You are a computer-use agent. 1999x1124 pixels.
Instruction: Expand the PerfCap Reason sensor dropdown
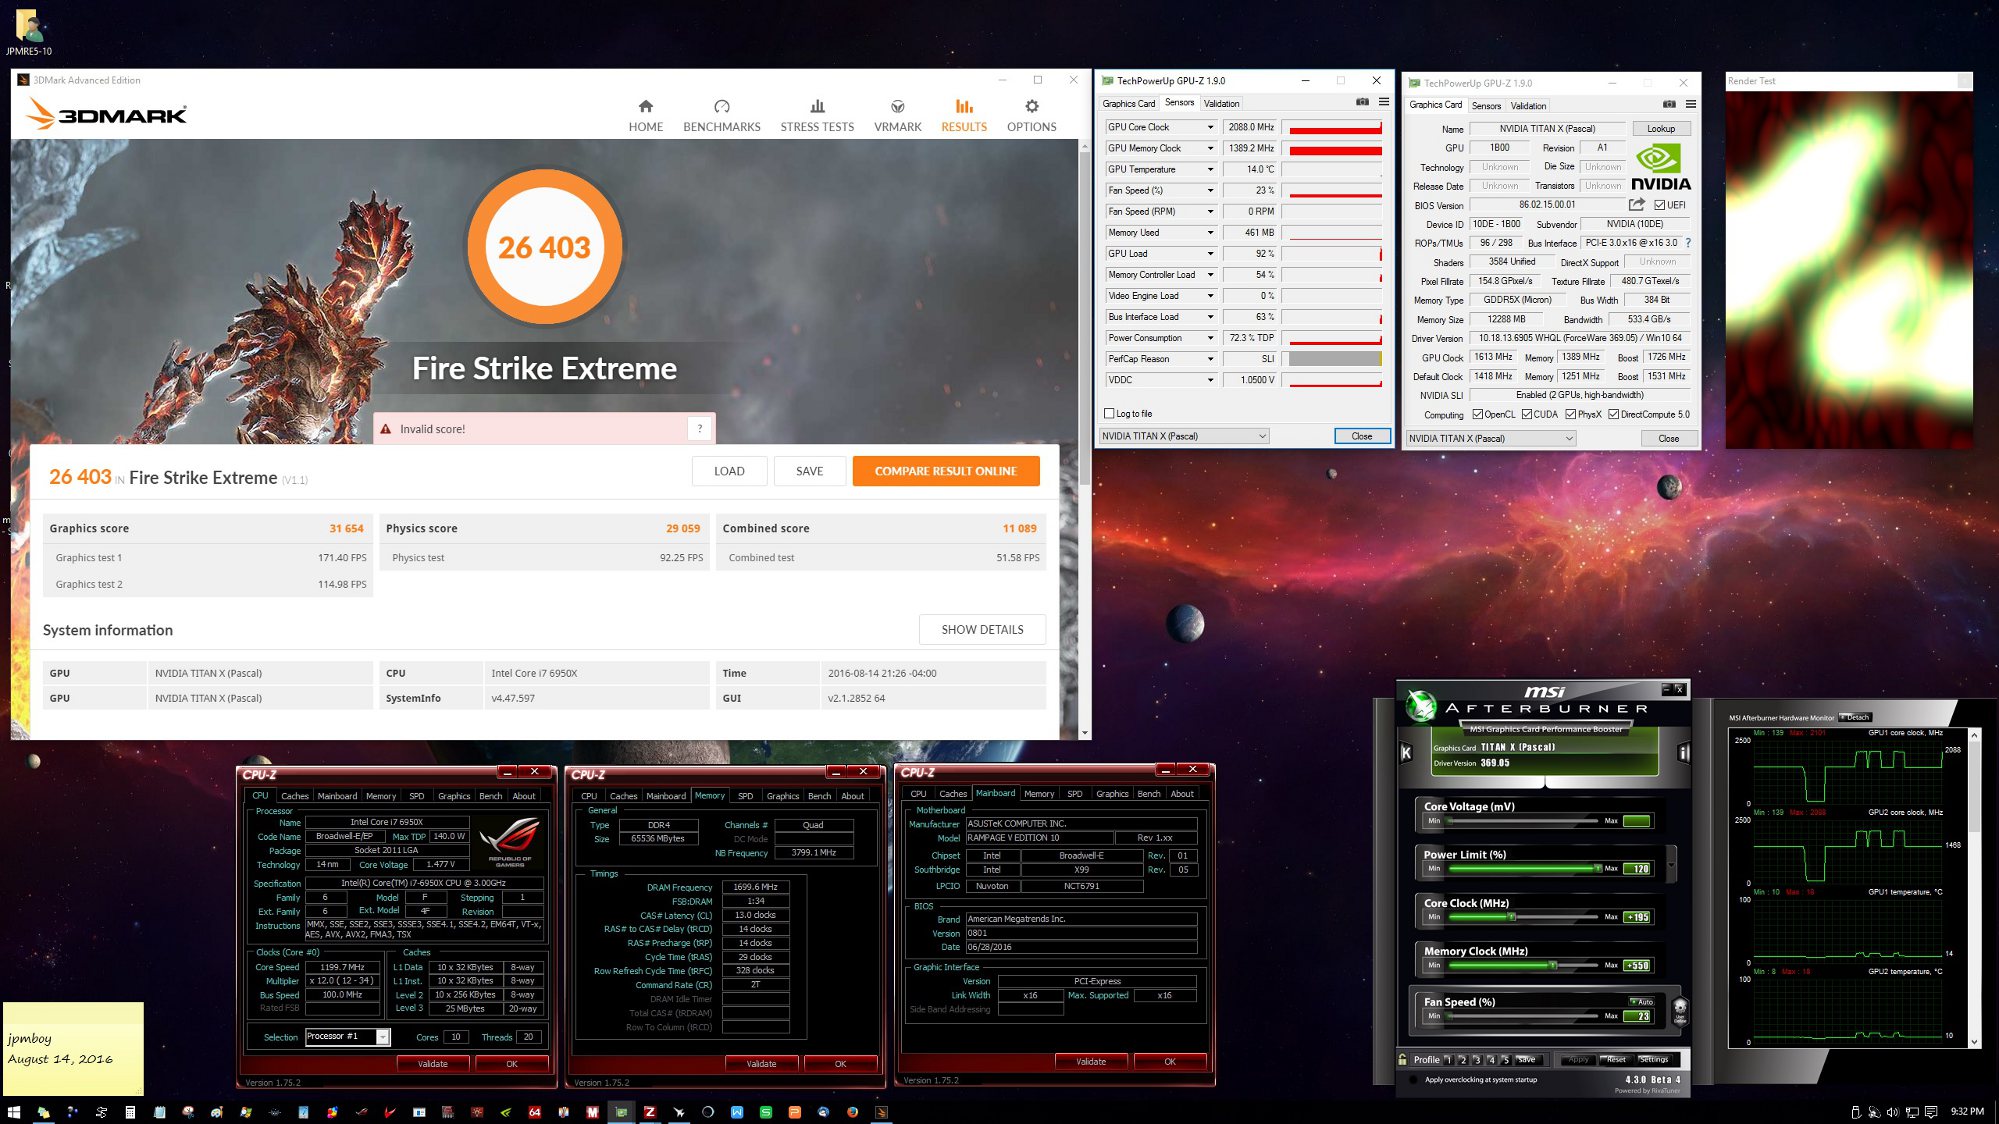click(x=1210, y=359)
